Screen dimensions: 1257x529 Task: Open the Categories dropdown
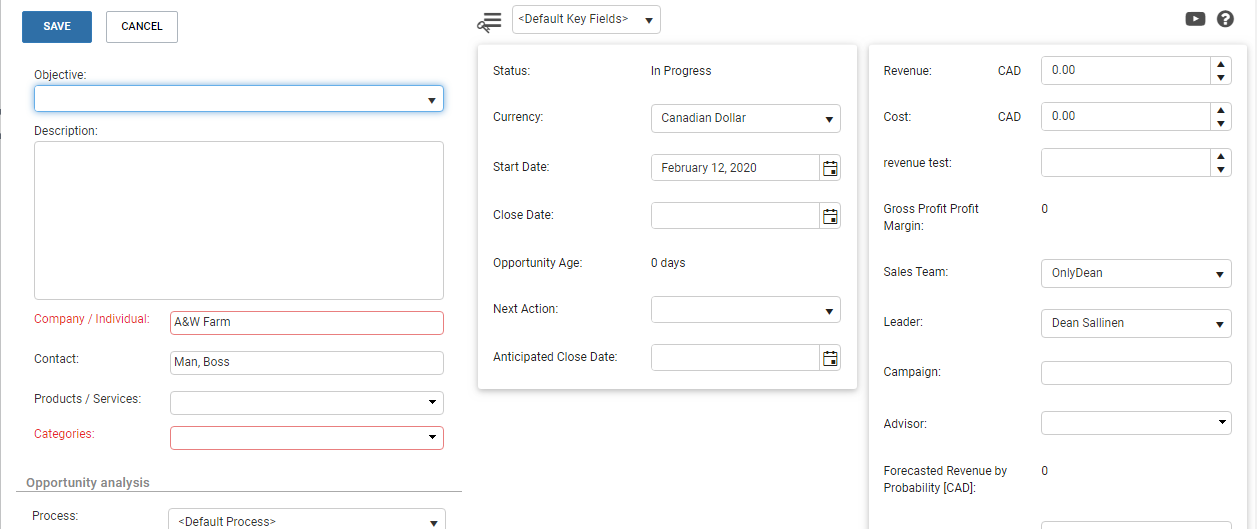[307, 438]
